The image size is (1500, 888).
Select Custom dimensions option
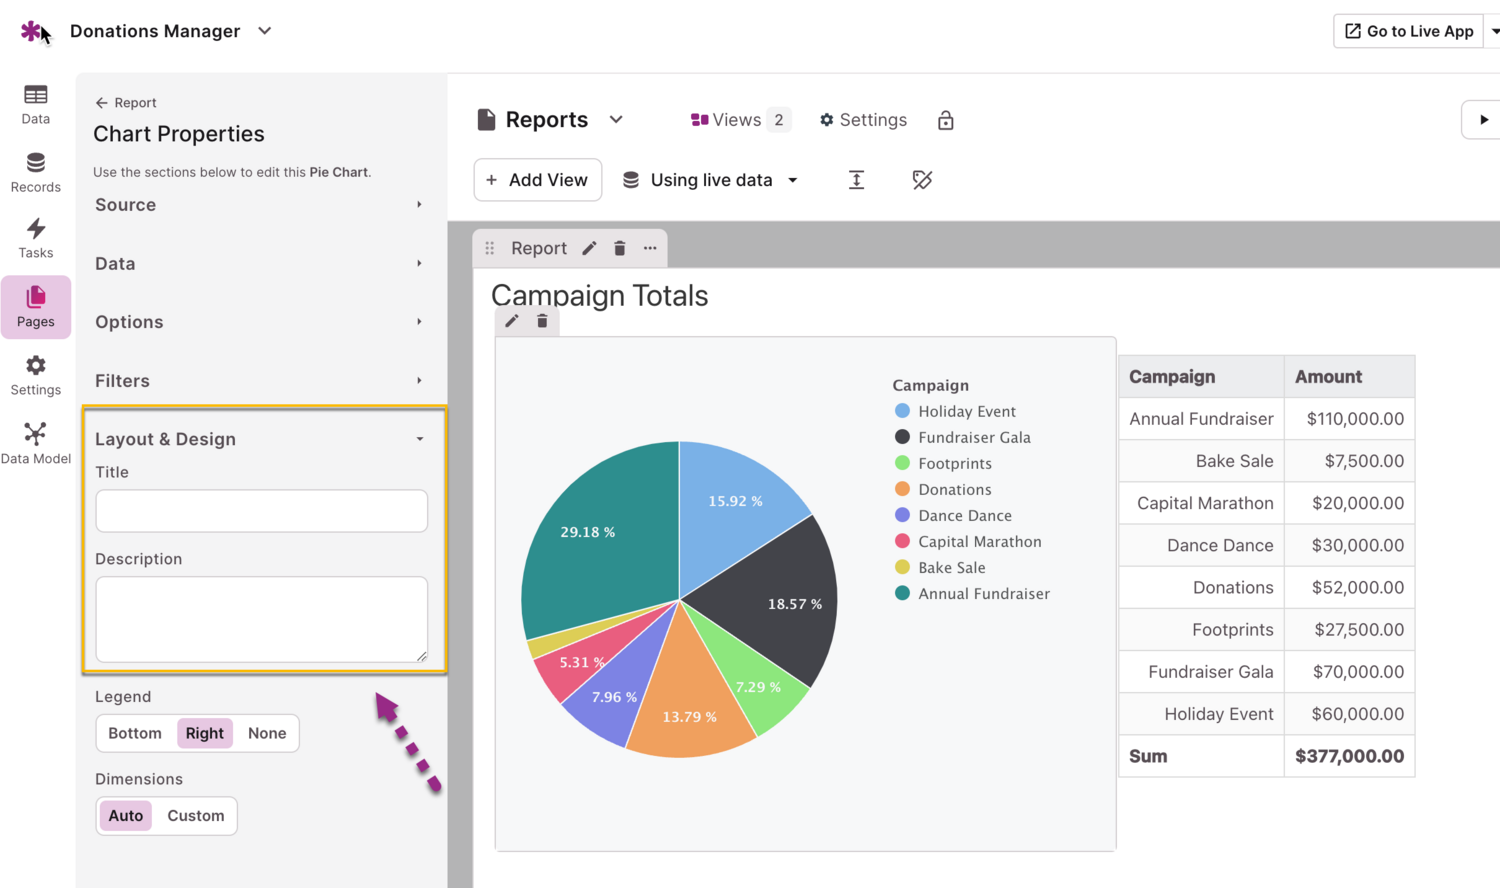196,816
